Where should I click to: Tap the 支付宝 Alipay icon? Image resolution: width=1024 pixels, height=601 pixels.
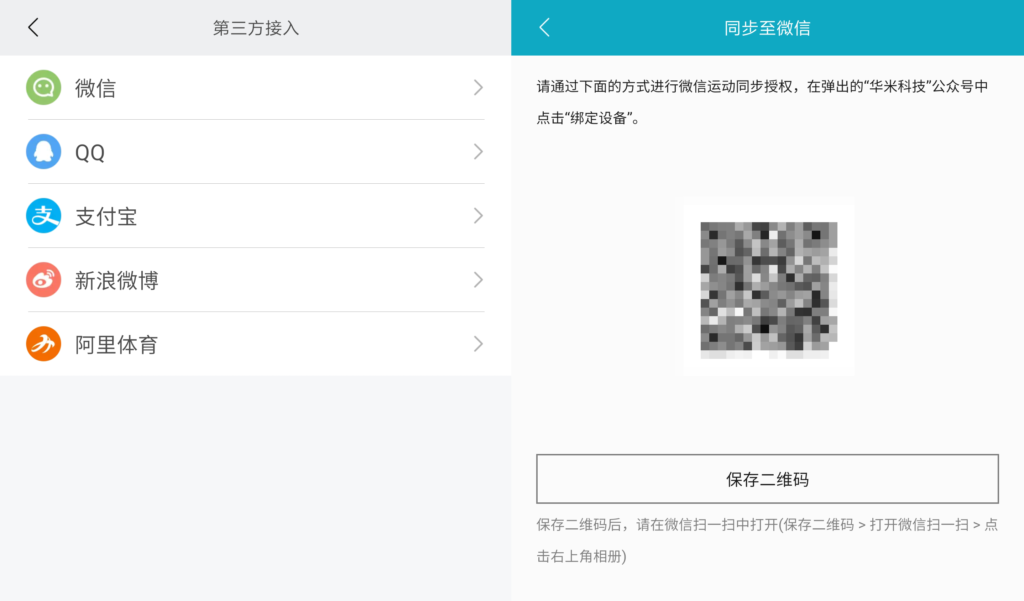point(43,216)
